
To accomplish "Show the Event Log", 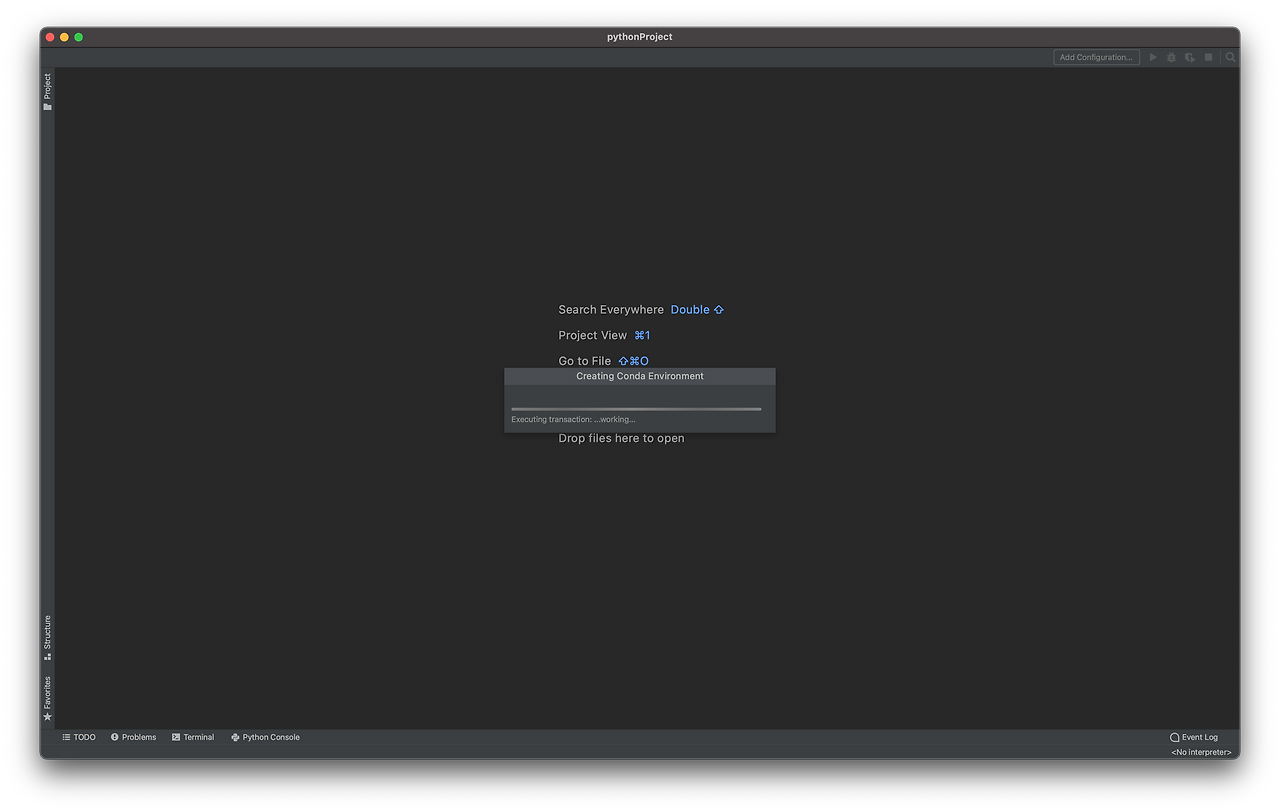I will pos(1194,737).
